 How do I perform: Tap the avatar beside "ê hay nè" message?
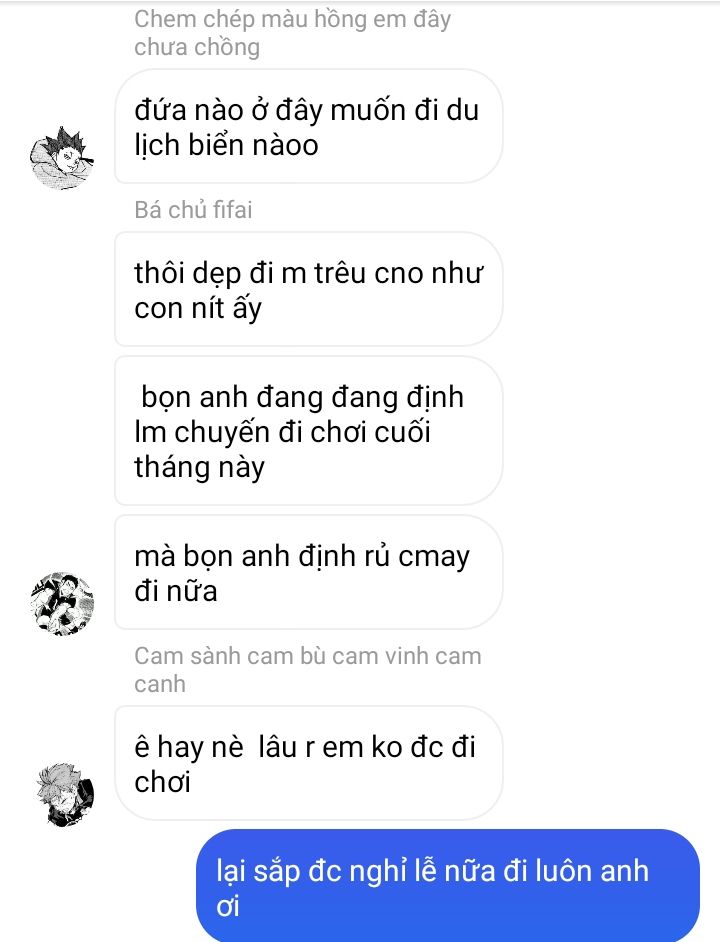click(64, 795)
